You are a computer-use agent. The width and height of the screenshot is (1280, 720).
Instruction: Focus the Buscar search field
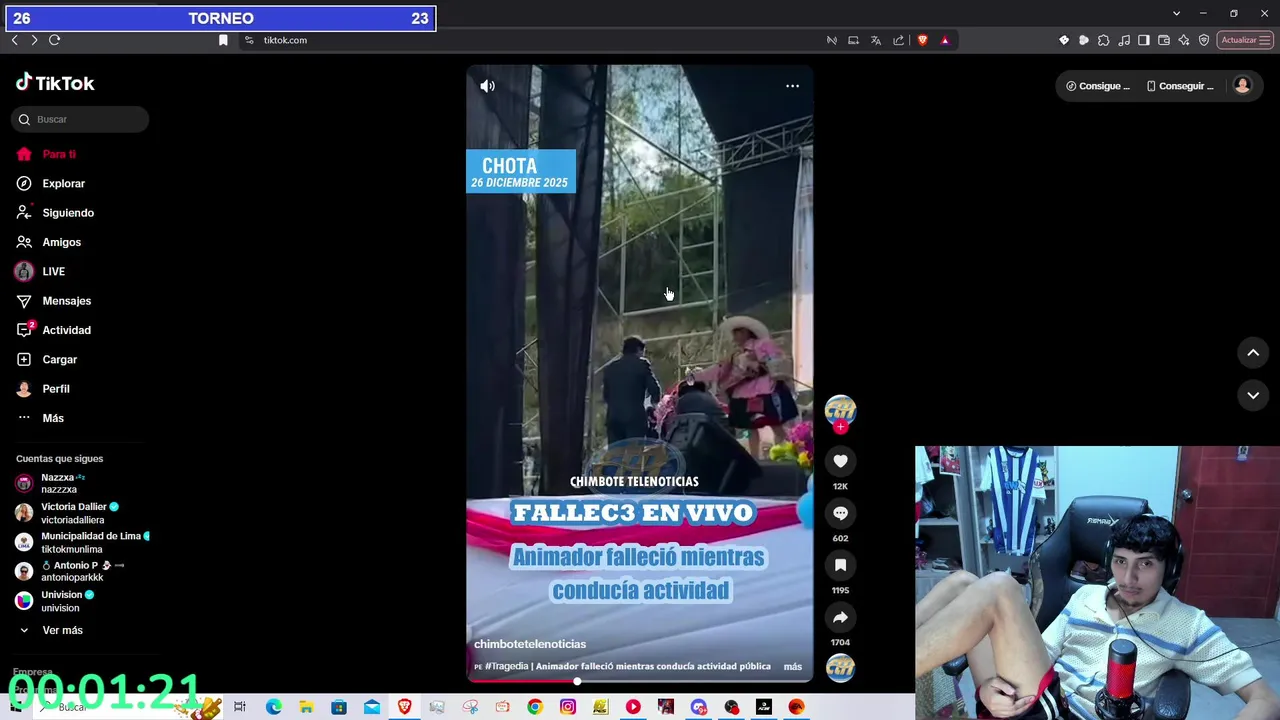click(x=80, y=119)
